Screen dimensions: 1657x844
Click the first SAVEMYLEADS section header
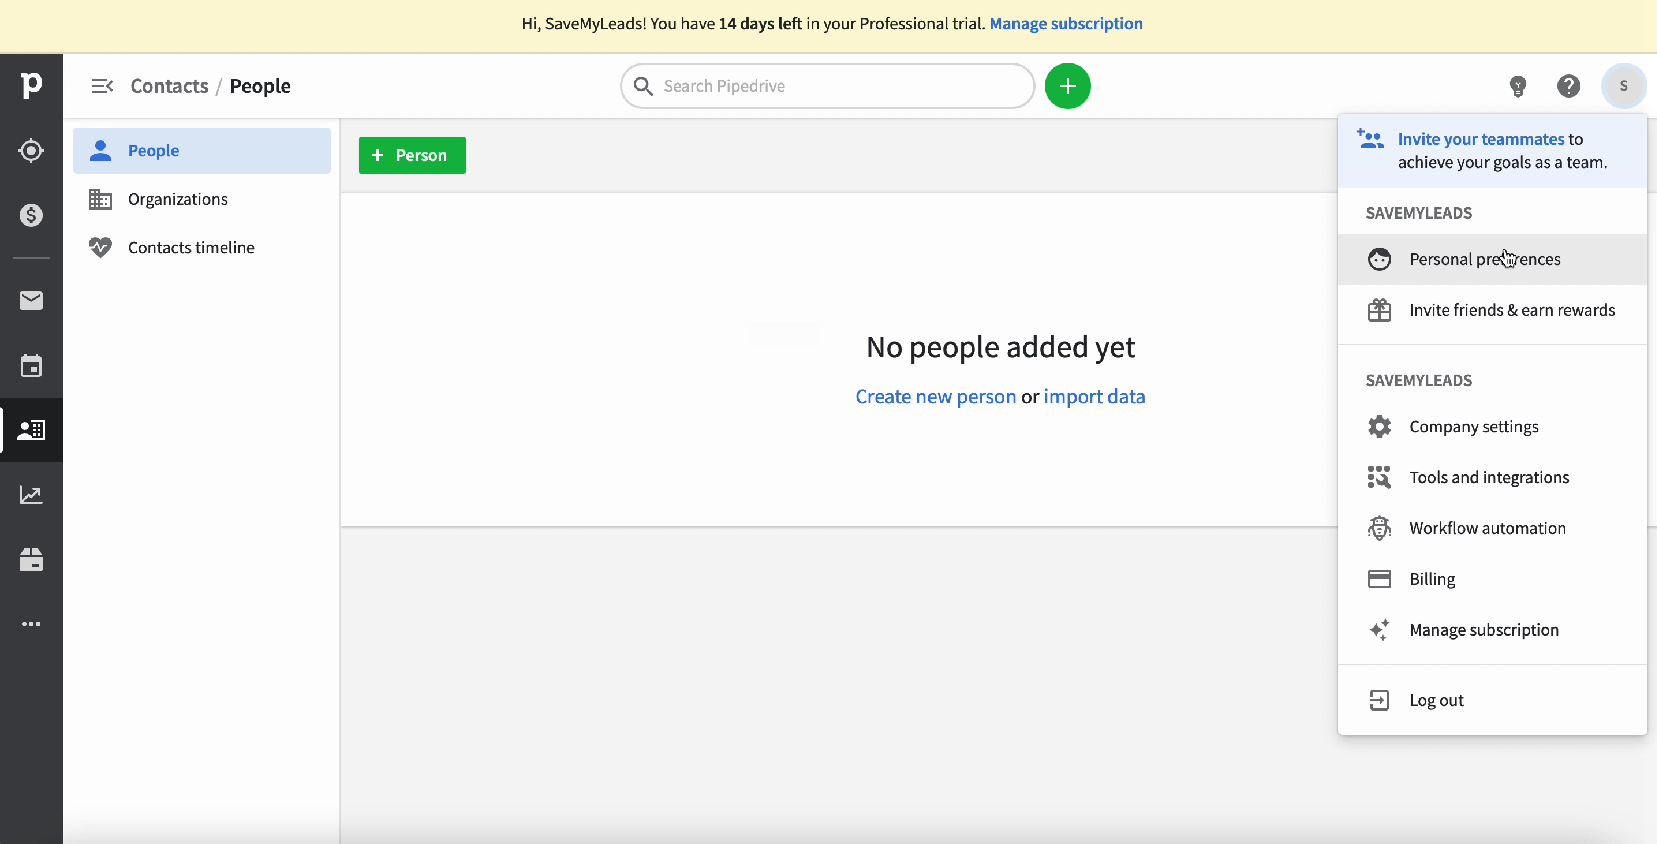1418,213
